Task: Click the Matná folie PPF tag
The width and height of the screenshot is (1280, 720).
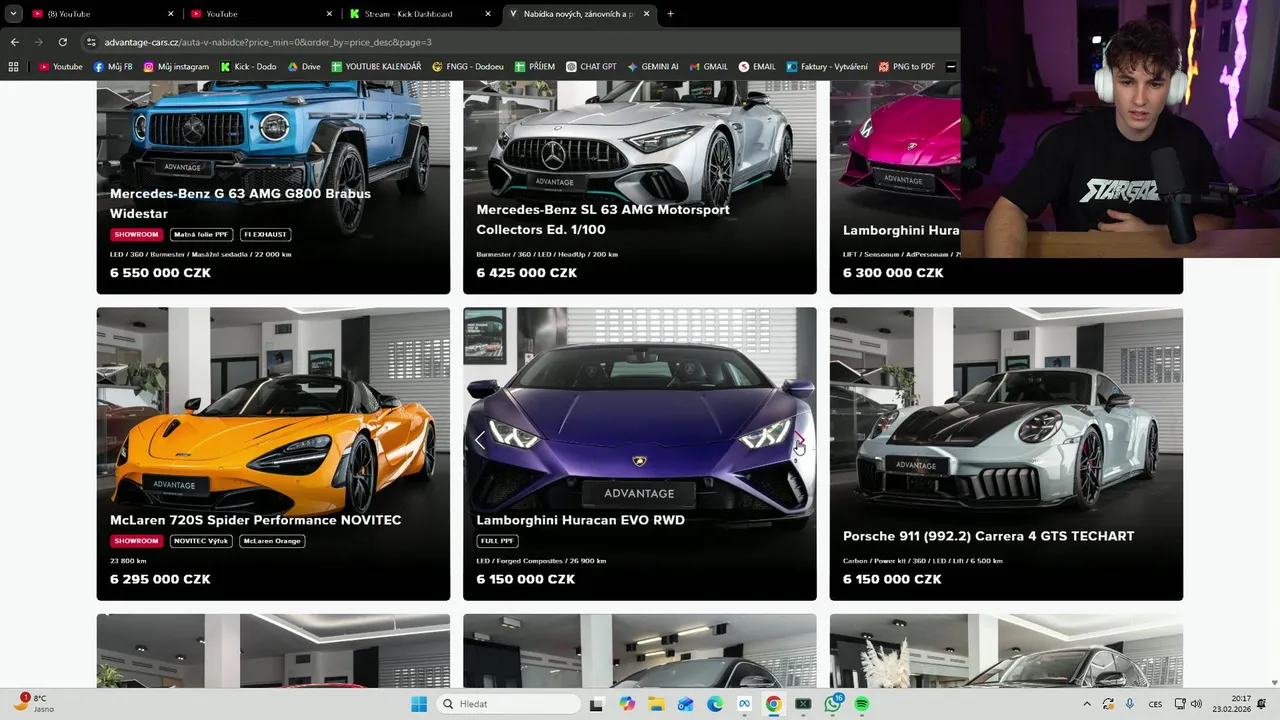Action: click(201, 234)
